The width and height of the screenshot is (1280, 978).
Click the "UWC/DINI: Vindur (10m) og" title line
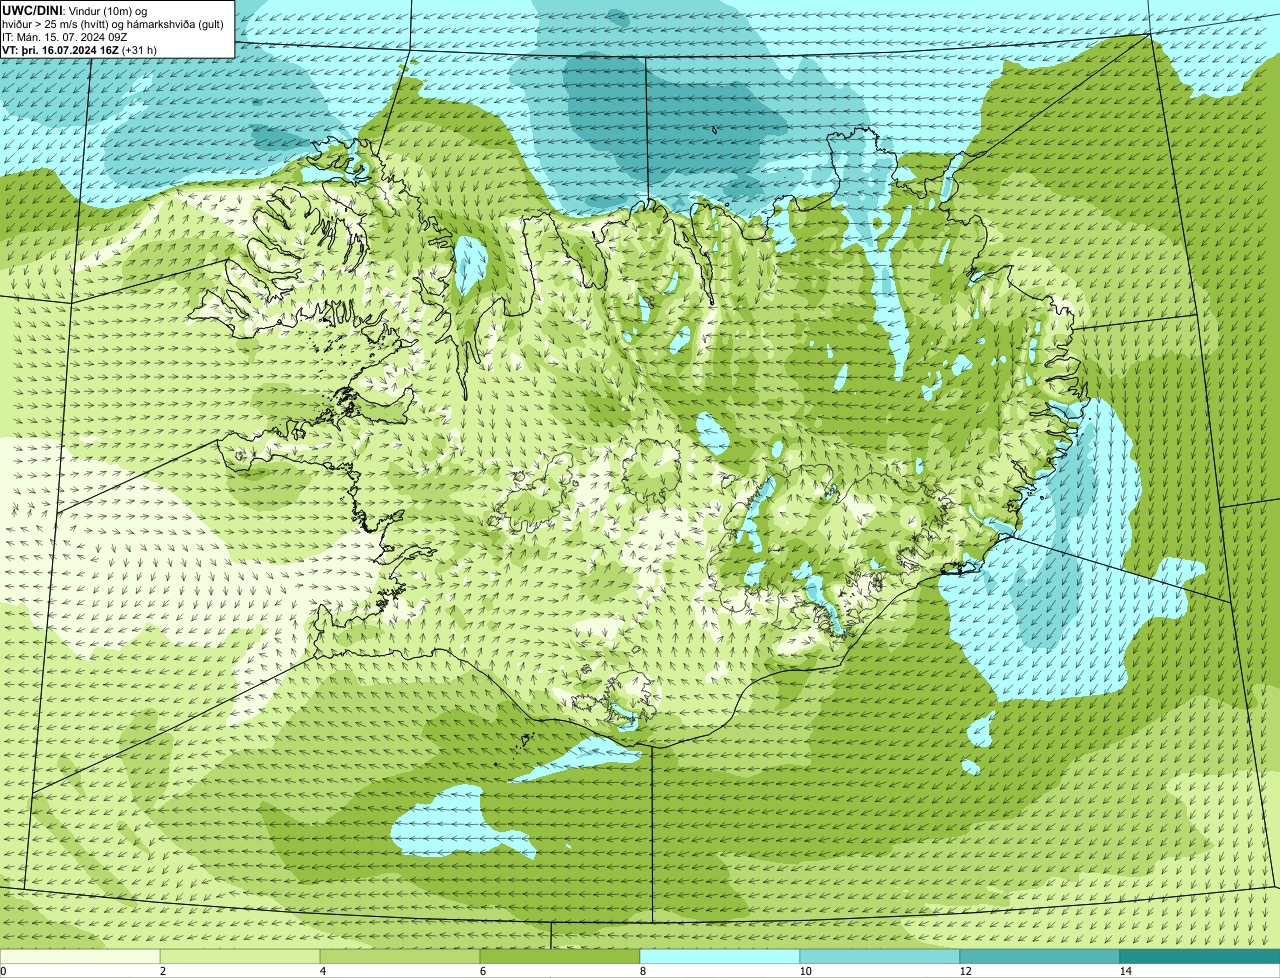(x=75, y=10)
